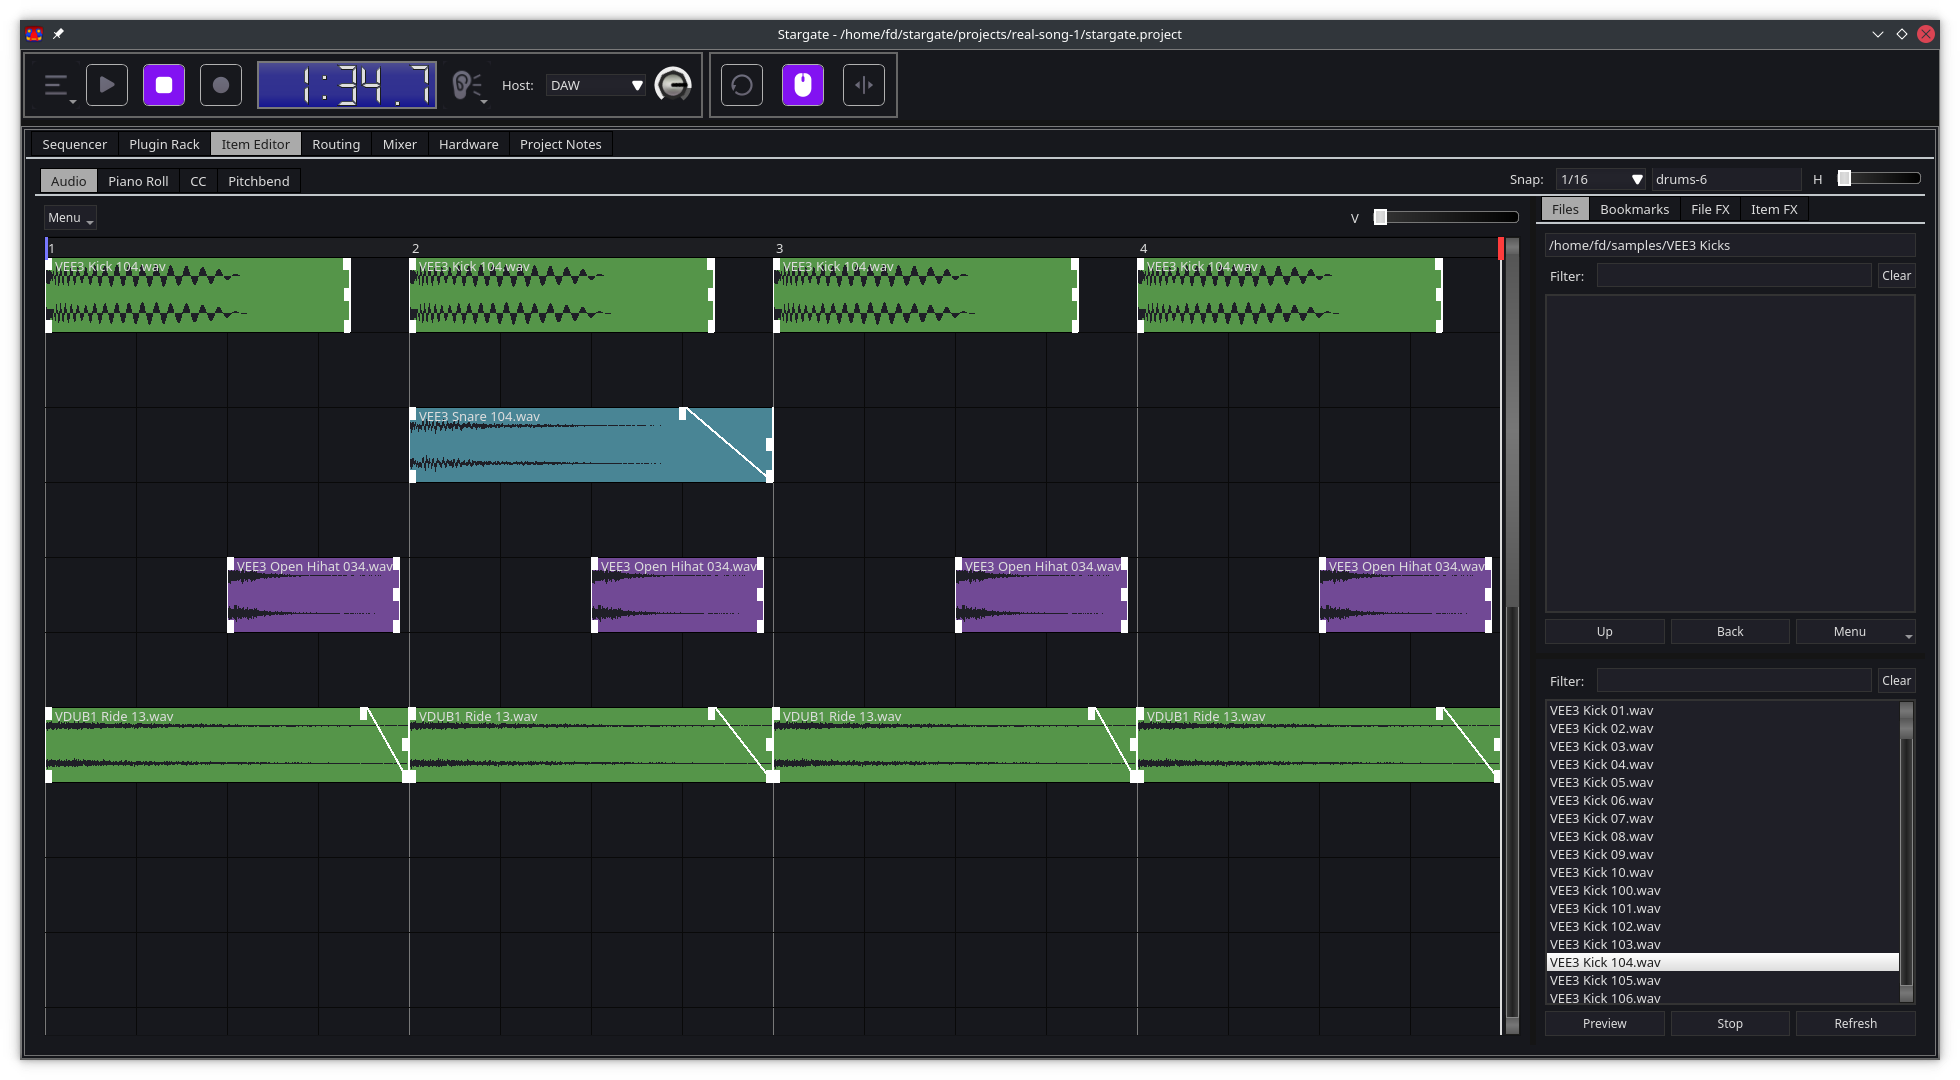Screen dimensions: 1960x1080
Task: Preview the selected sample
Action: point(1605,1024)
